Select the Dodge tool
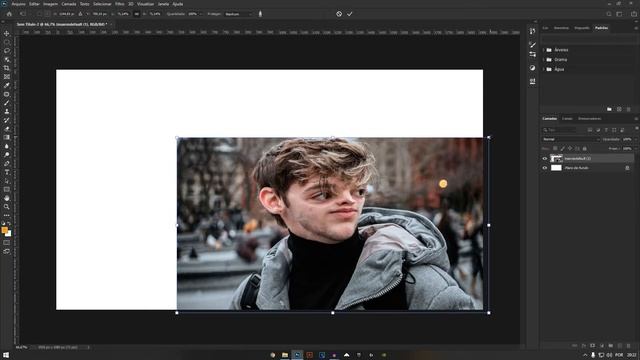This screenshot has width=640, height=360. pos(7,155)
